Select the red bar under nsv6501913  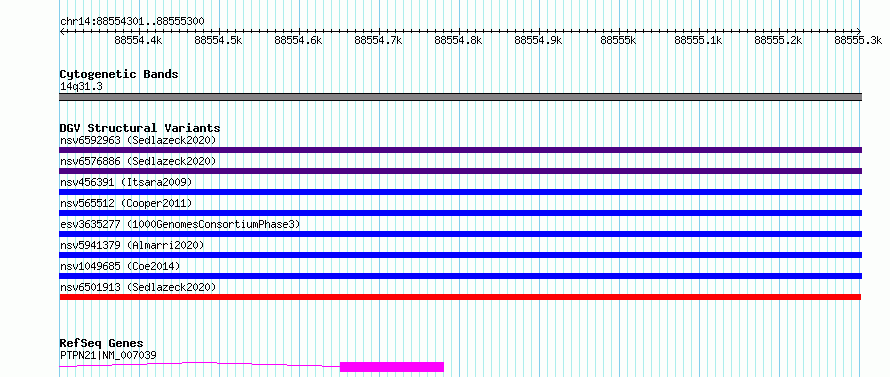pyautogui.click(x=460, y=297)
